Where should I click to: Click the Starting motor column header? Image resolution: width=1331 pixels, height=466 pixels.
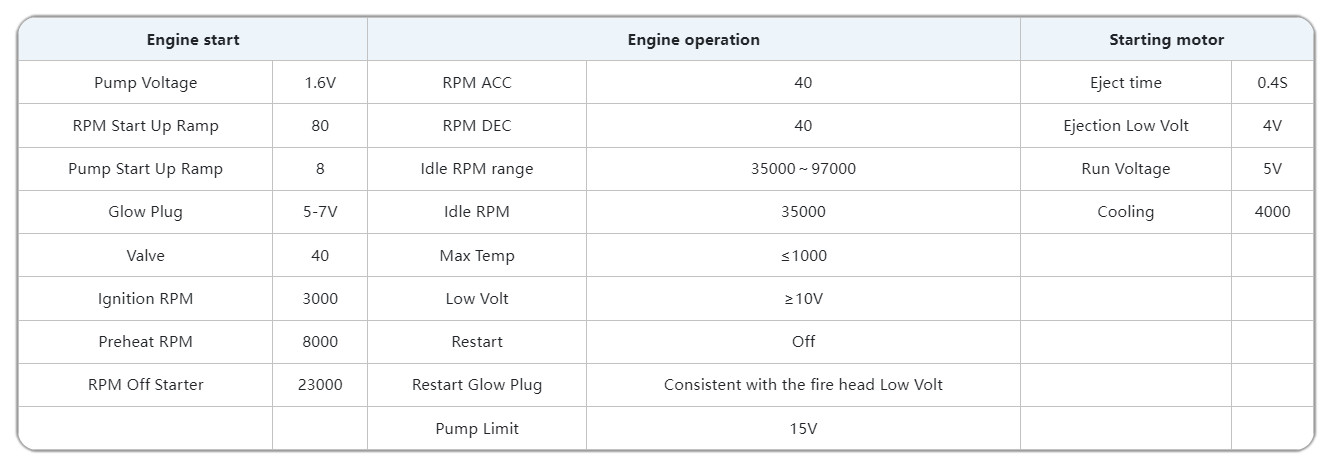click(x=1166, y=40)
